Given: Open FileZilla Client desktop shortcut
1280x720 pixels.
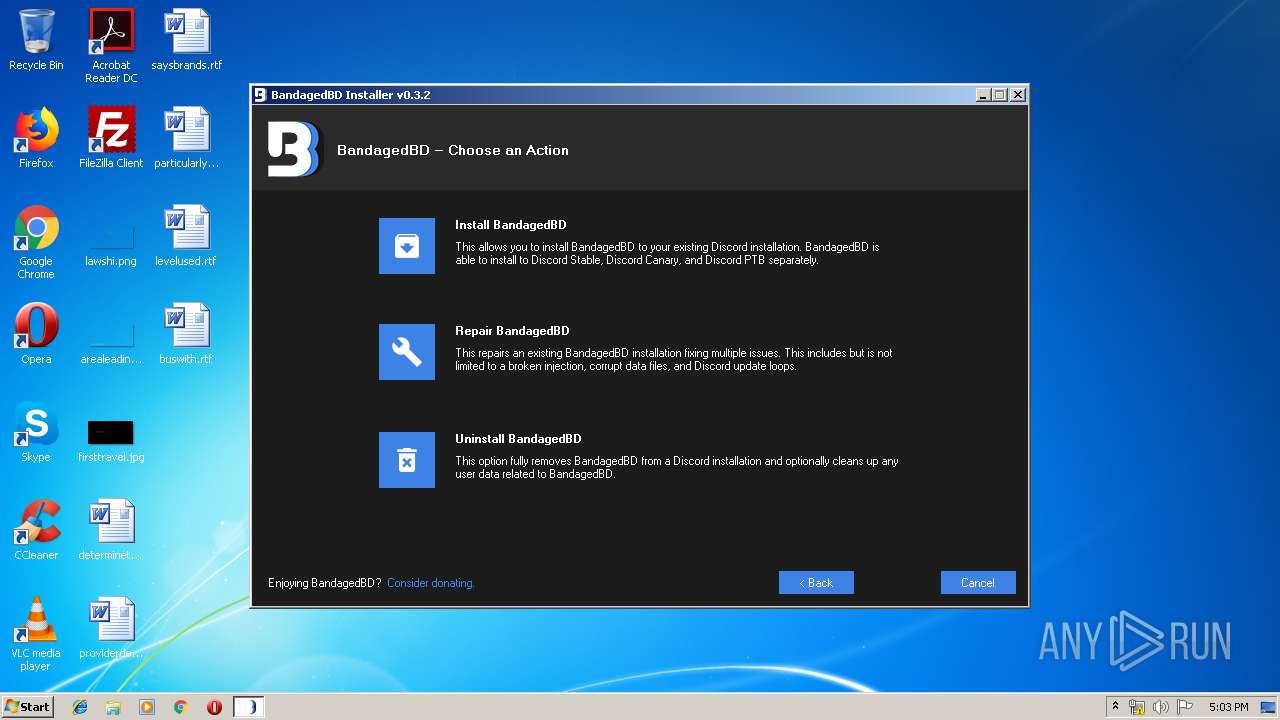Looking at the screenshot, I should click(x=111, y=138).
